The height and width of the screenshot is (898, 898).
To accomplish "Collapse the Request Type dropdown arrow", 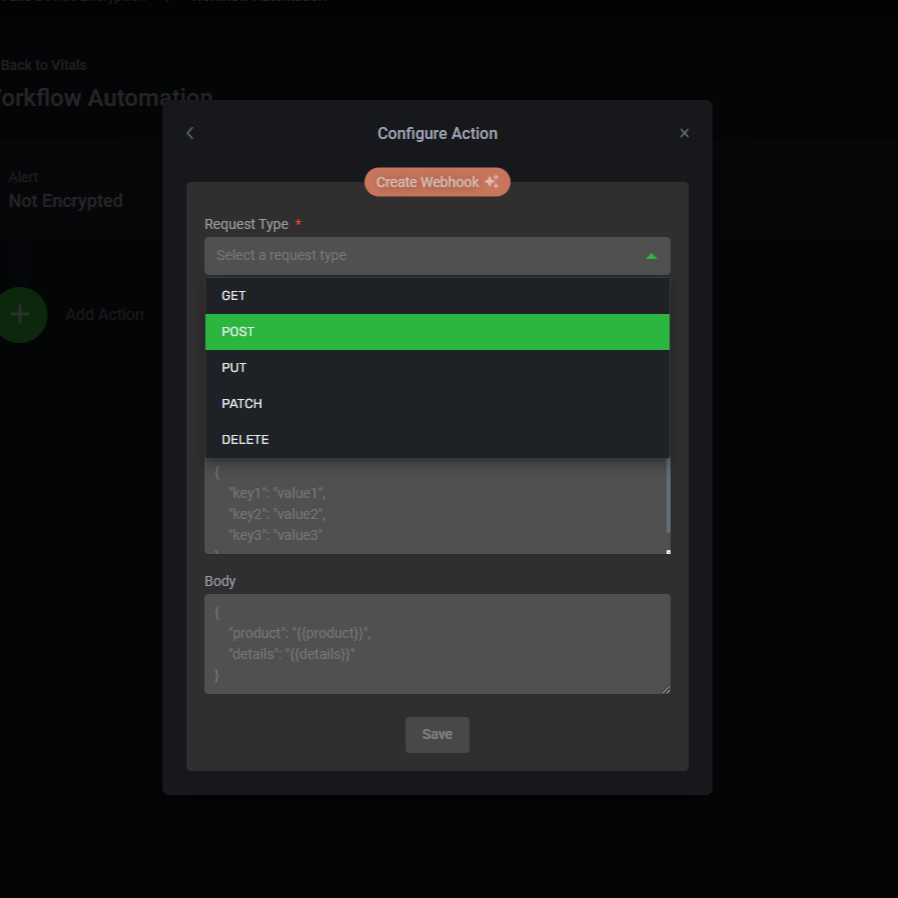I will (x=651, y=256).
